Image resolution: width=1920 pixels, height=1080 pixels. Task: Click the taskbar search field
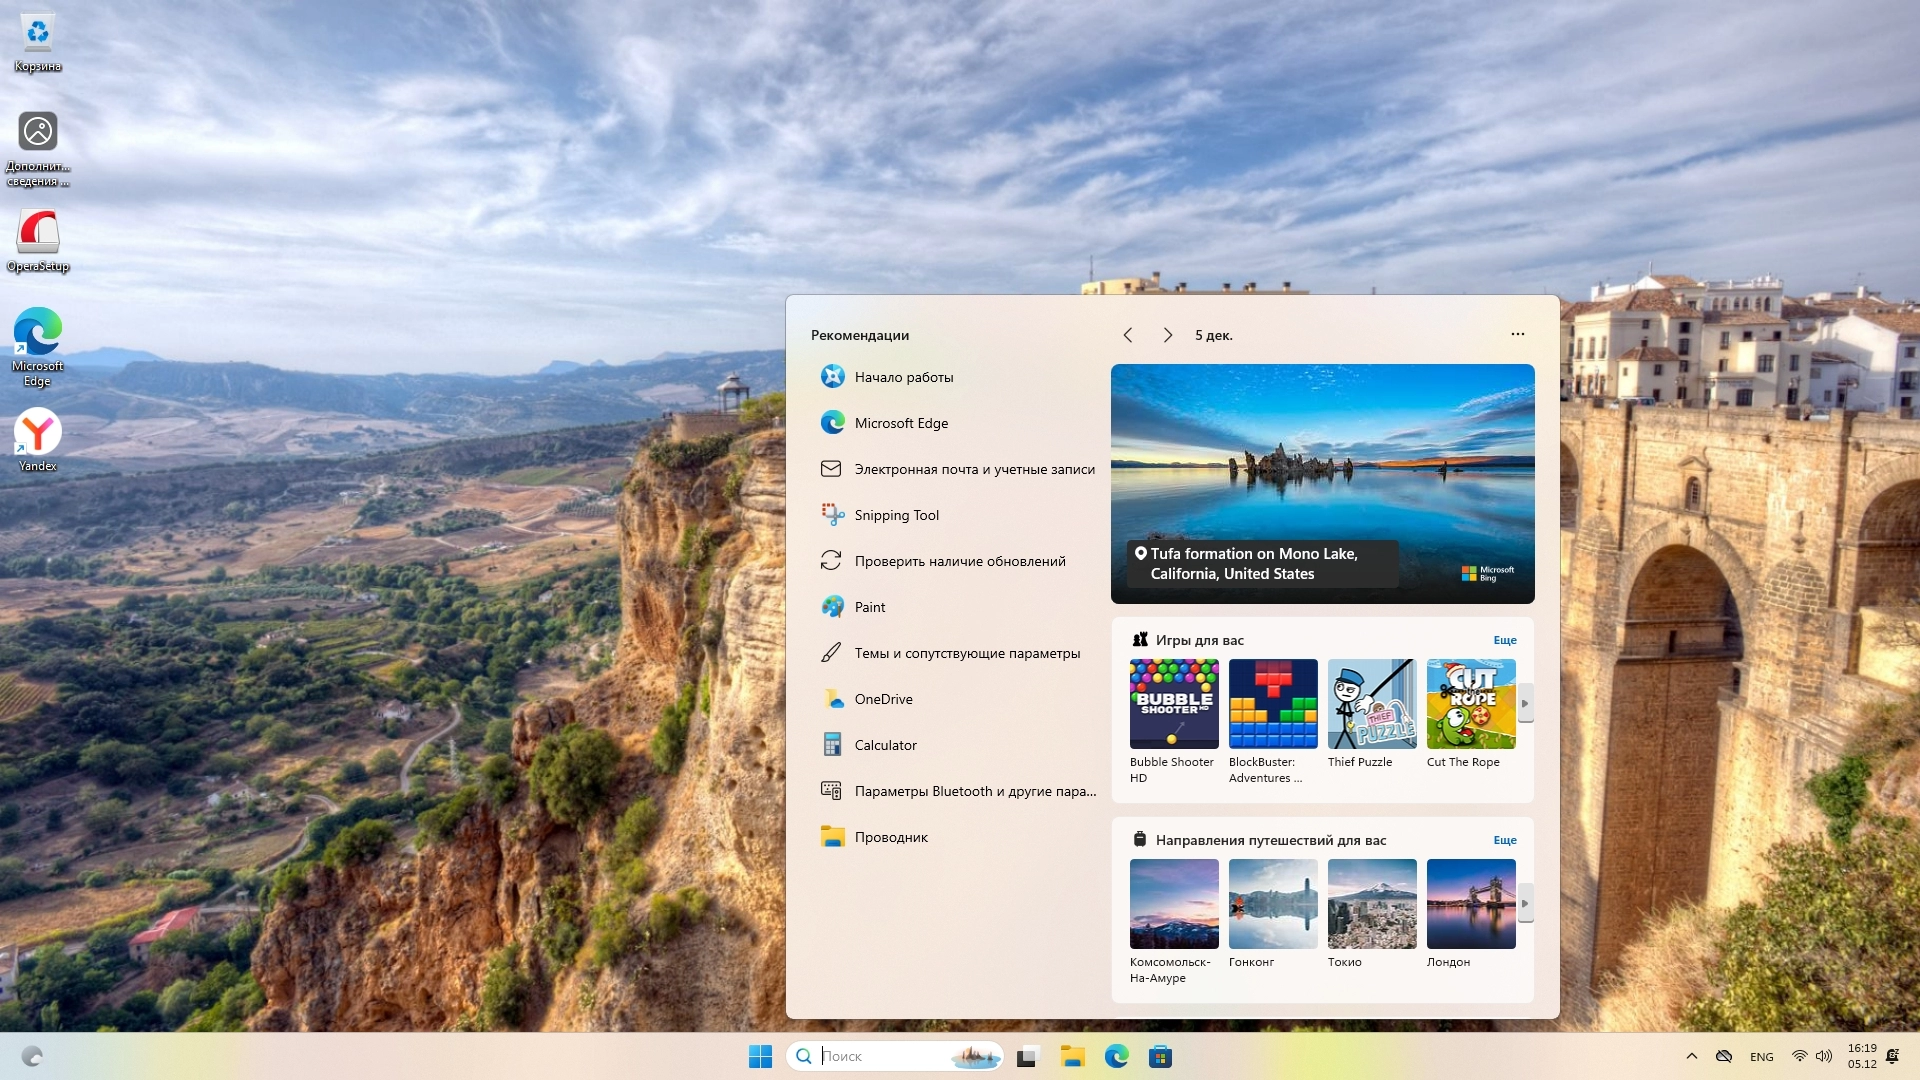pos(880,1056)
